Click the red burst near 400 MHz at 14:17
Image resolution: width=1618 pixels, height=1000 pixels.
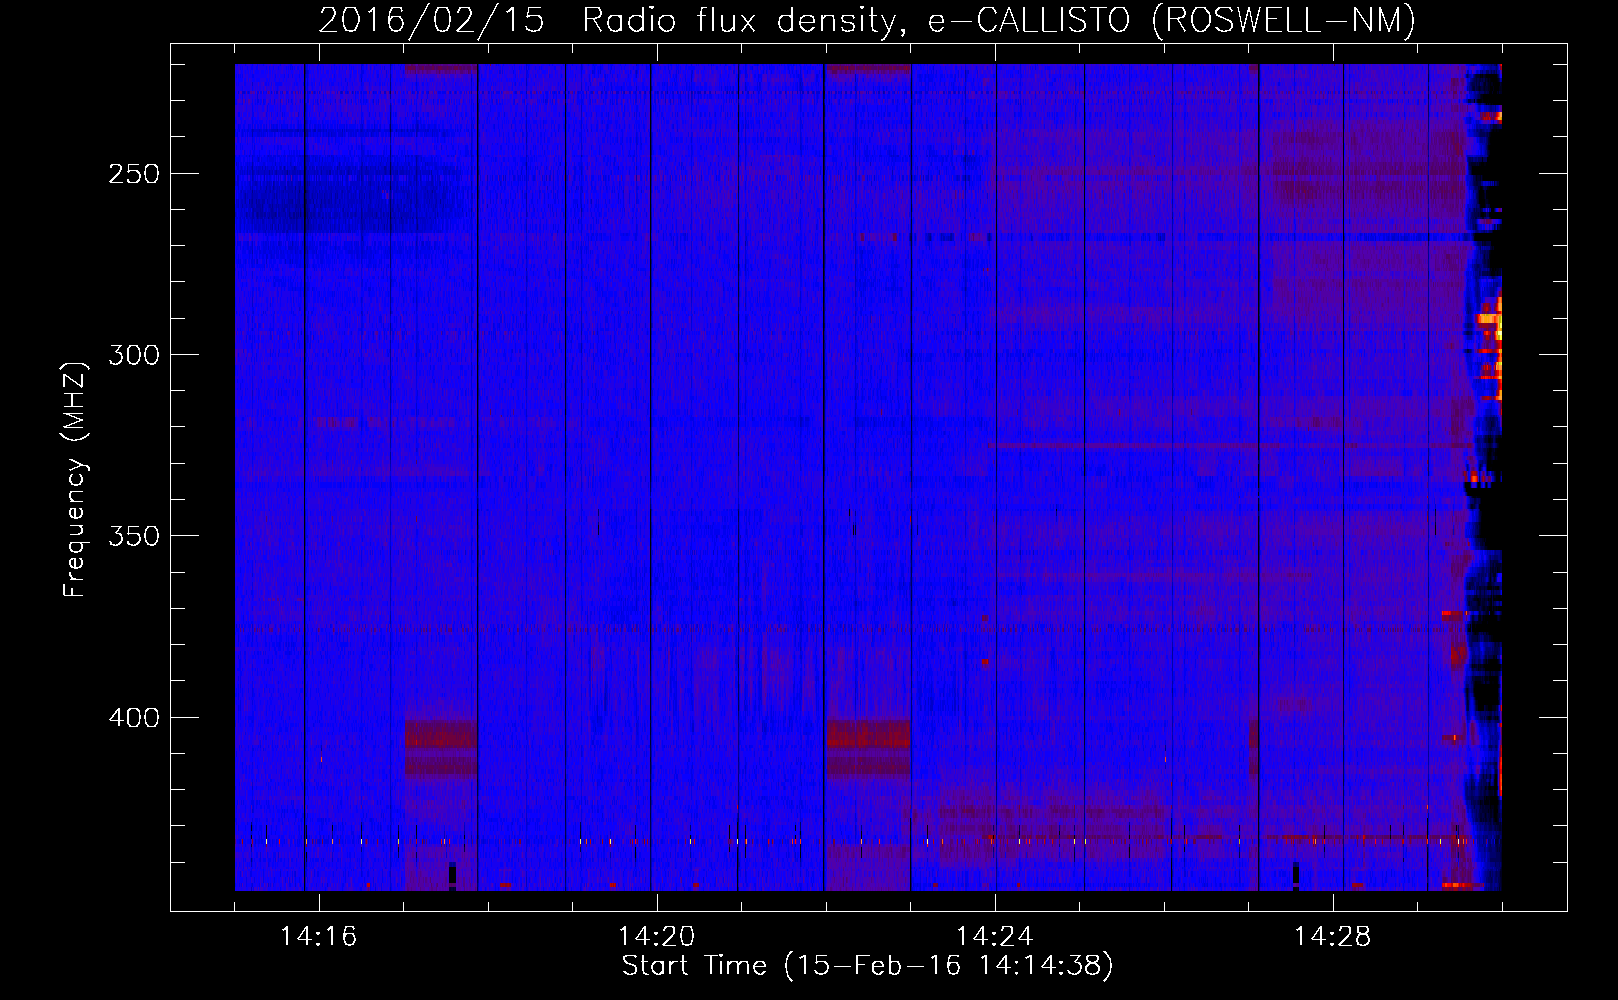[x=441, y=747]
